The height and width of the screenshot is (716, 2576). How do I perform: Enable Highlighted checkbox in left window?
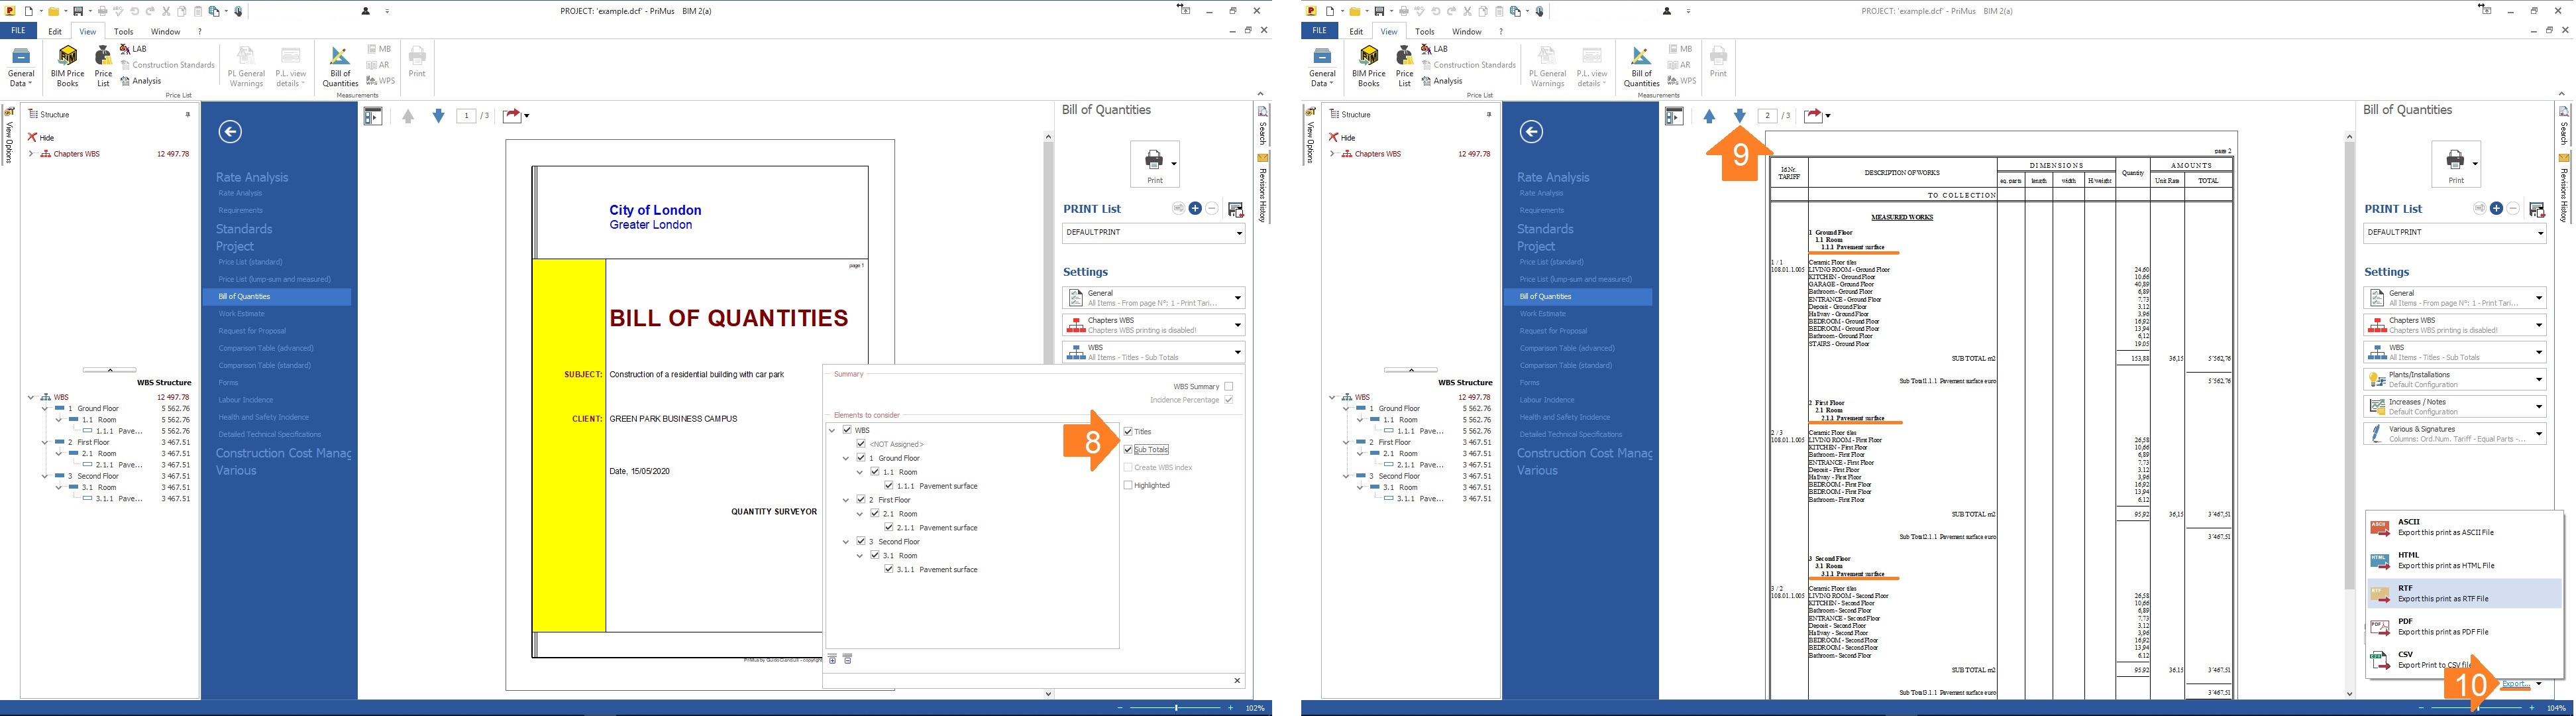pos(1128,485)
